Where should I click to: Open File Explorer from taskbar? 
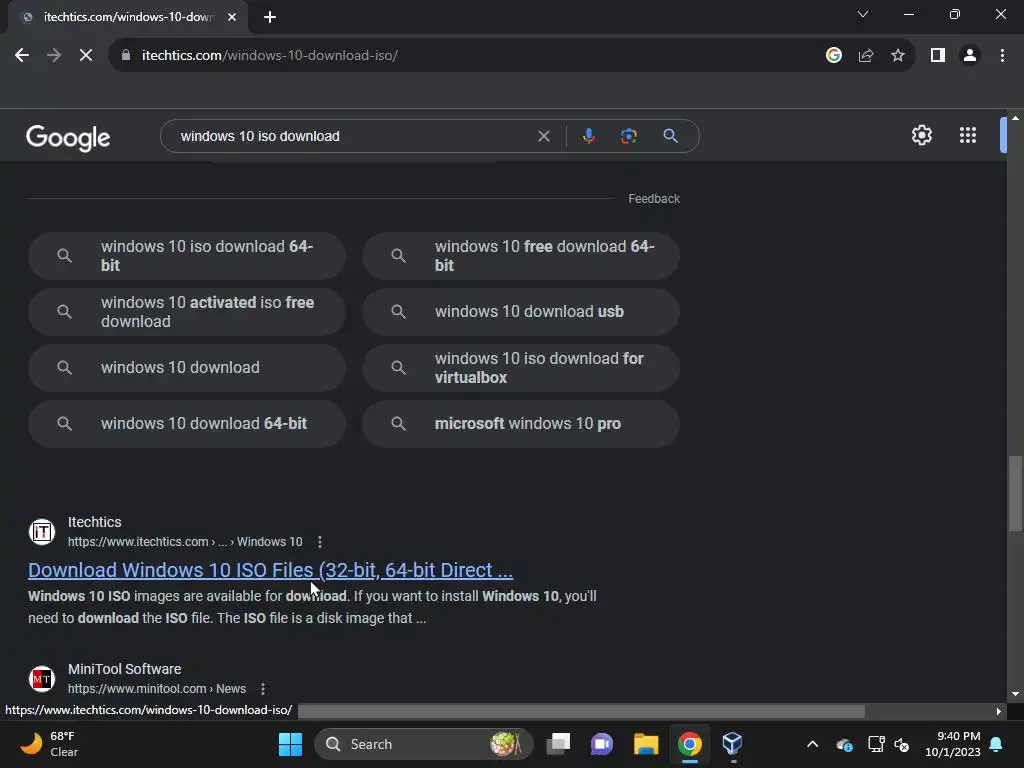pos(646,744)
